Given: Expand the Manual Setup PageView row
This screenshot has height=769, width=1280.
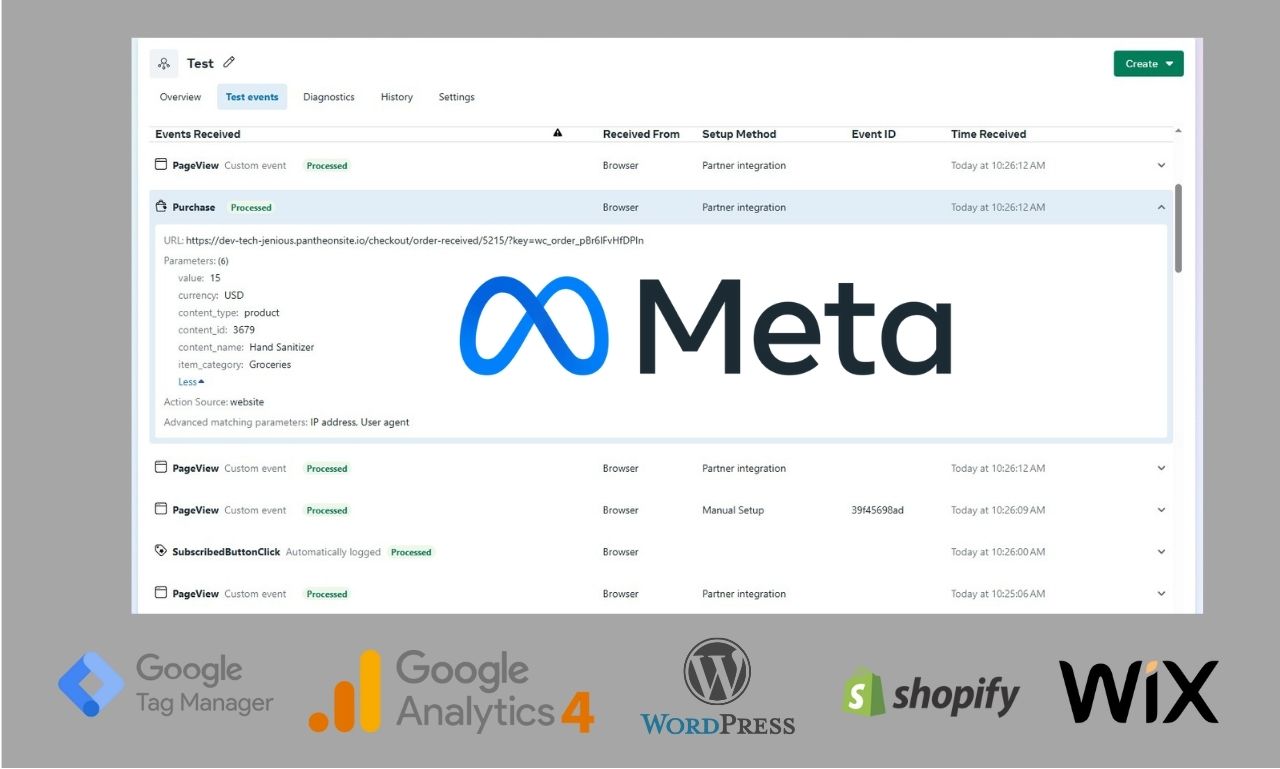Looking at the screenshot, I should pos(1161,510).
